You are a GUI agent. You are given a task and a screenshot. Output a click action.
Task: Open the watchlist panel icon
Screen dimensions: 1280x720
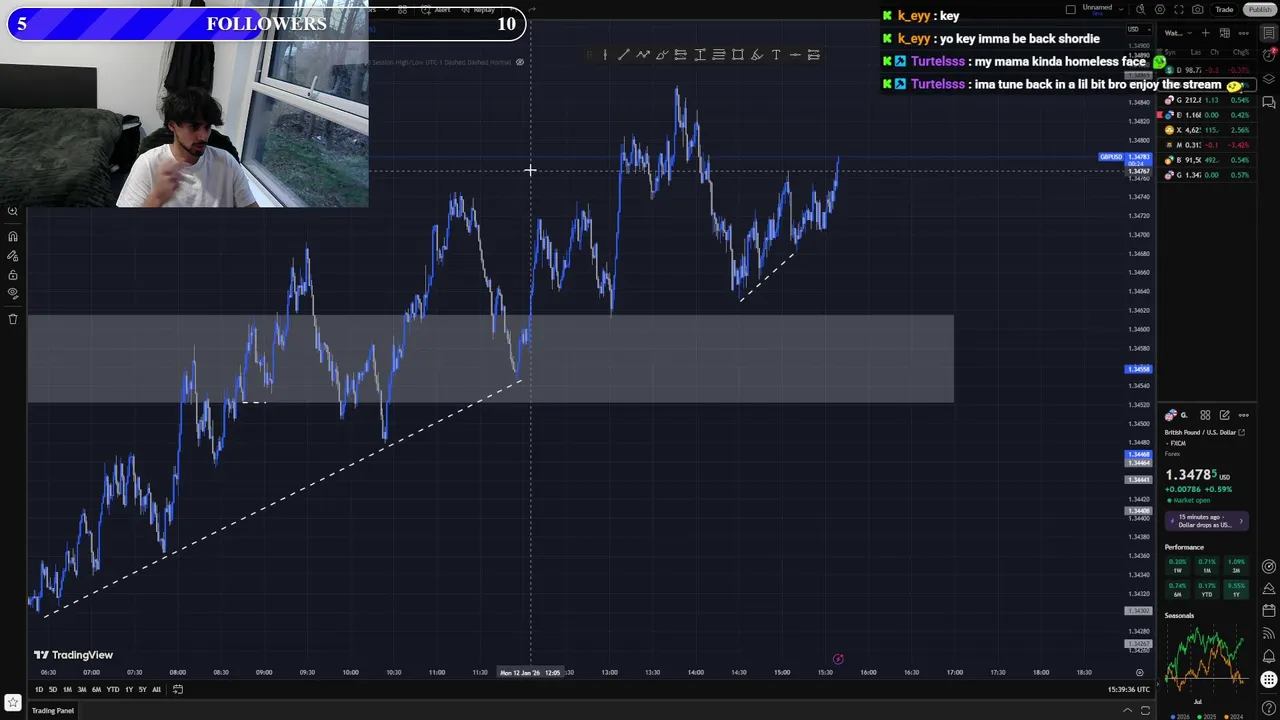click(1269, 33)
